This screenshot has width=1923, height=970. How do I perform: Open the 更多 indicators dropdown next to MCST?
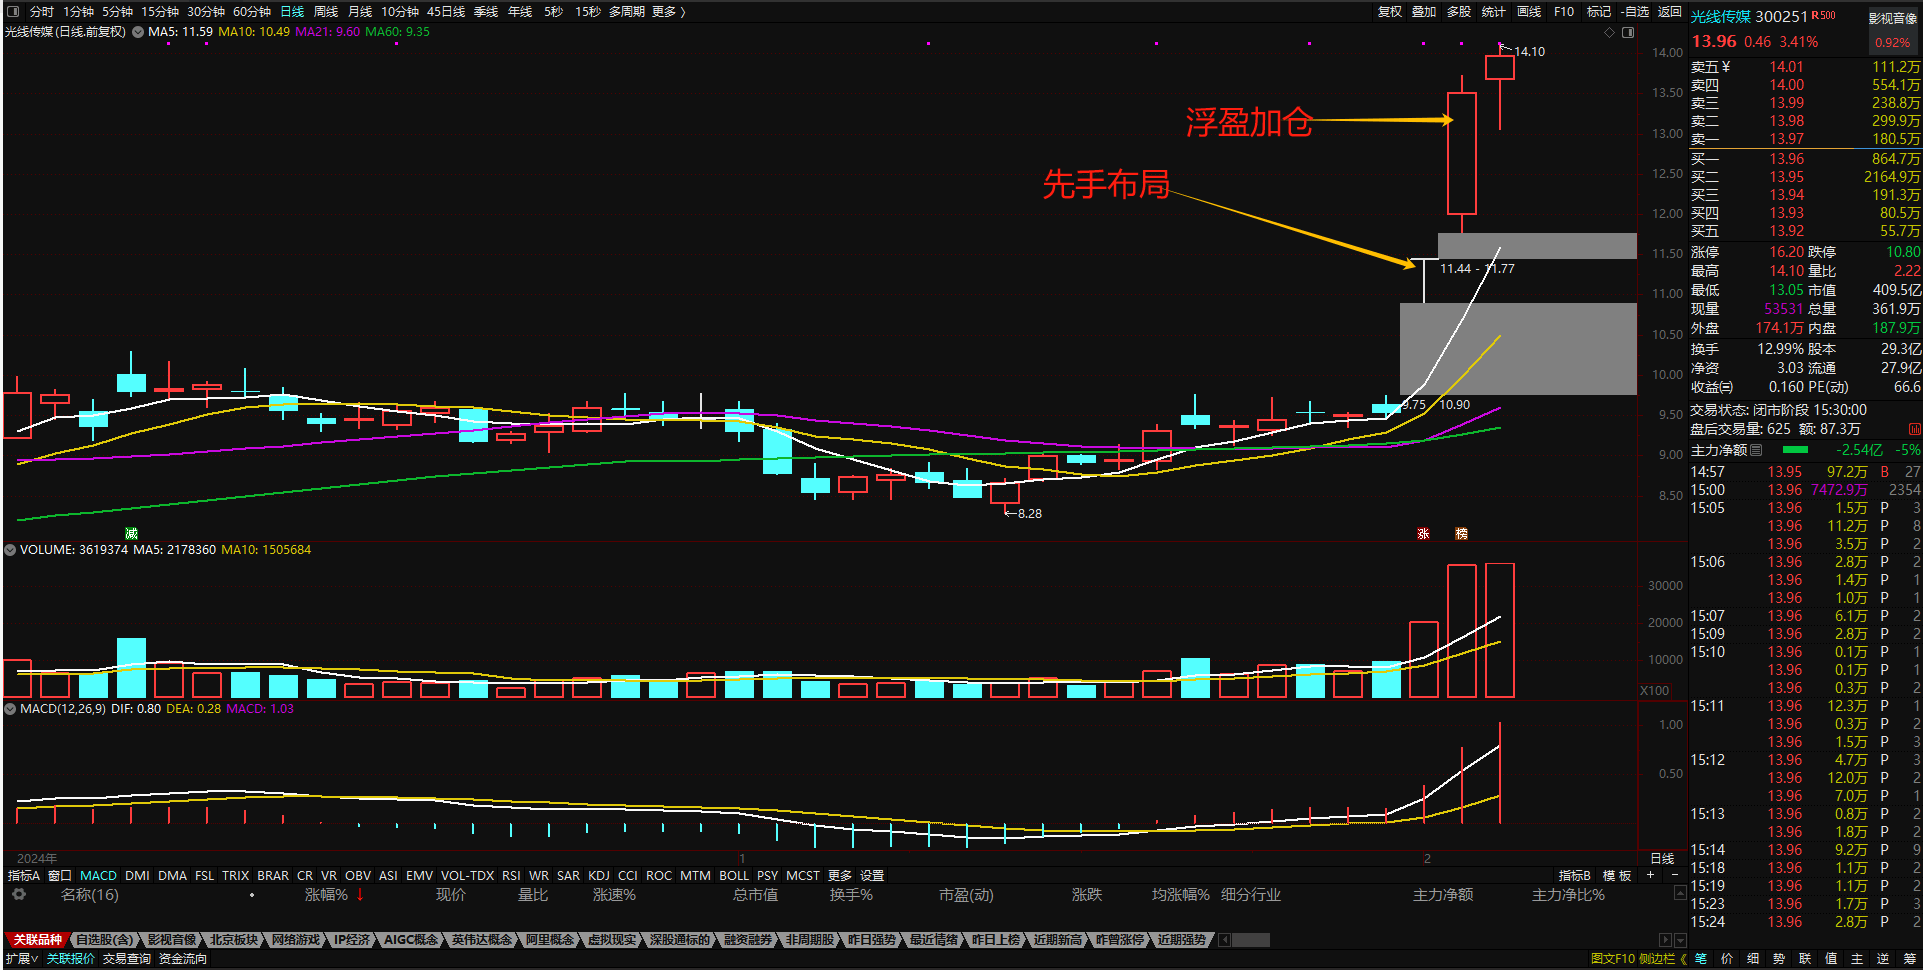(x=840, y=875)
